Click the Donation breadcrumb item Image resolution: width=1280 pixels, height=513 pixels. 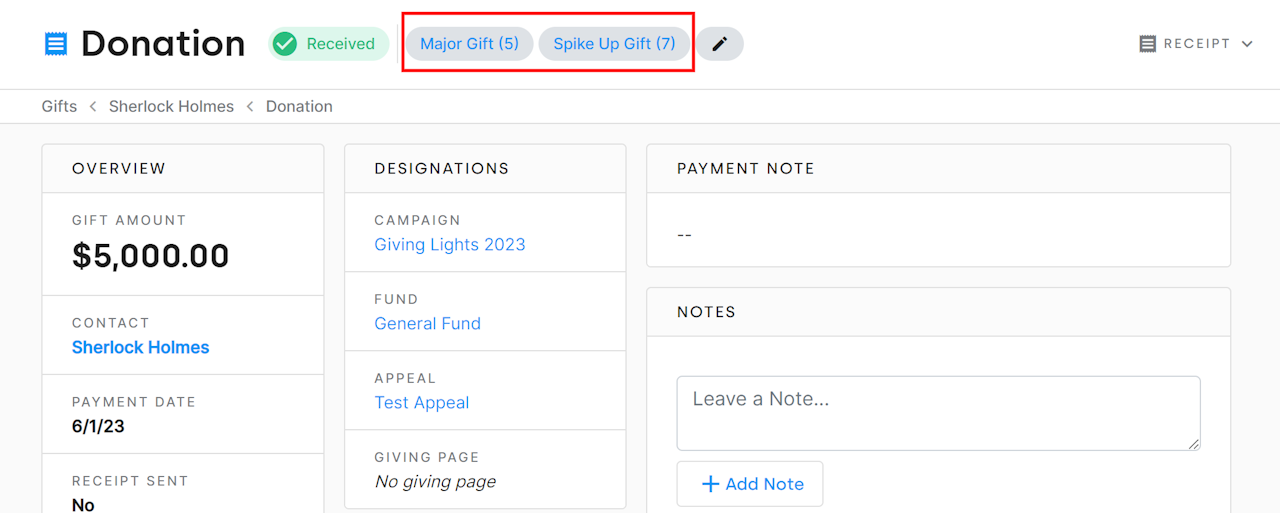299,106
